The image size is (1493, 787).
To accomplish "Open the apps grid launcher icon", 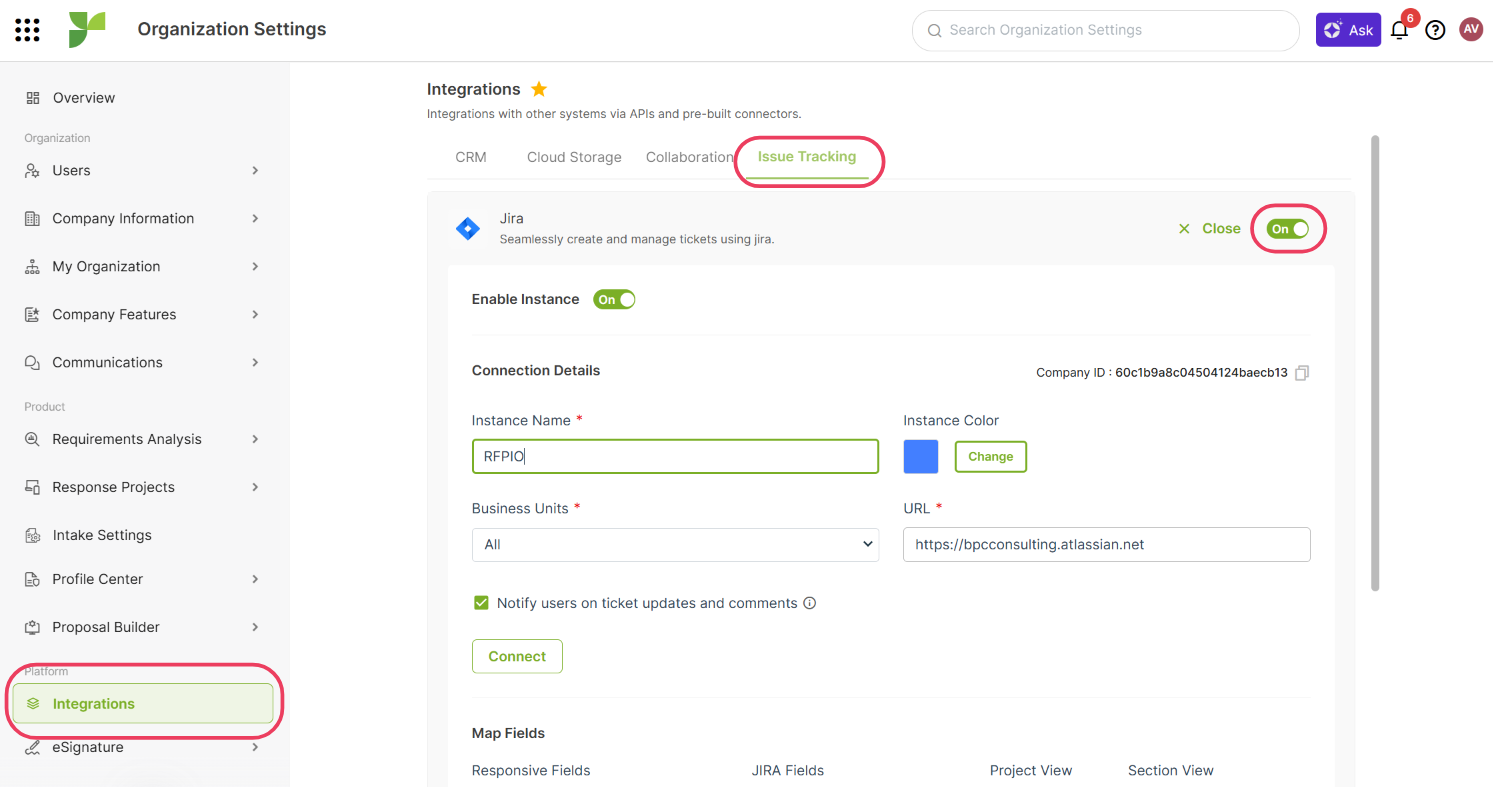I will point(28,30).
